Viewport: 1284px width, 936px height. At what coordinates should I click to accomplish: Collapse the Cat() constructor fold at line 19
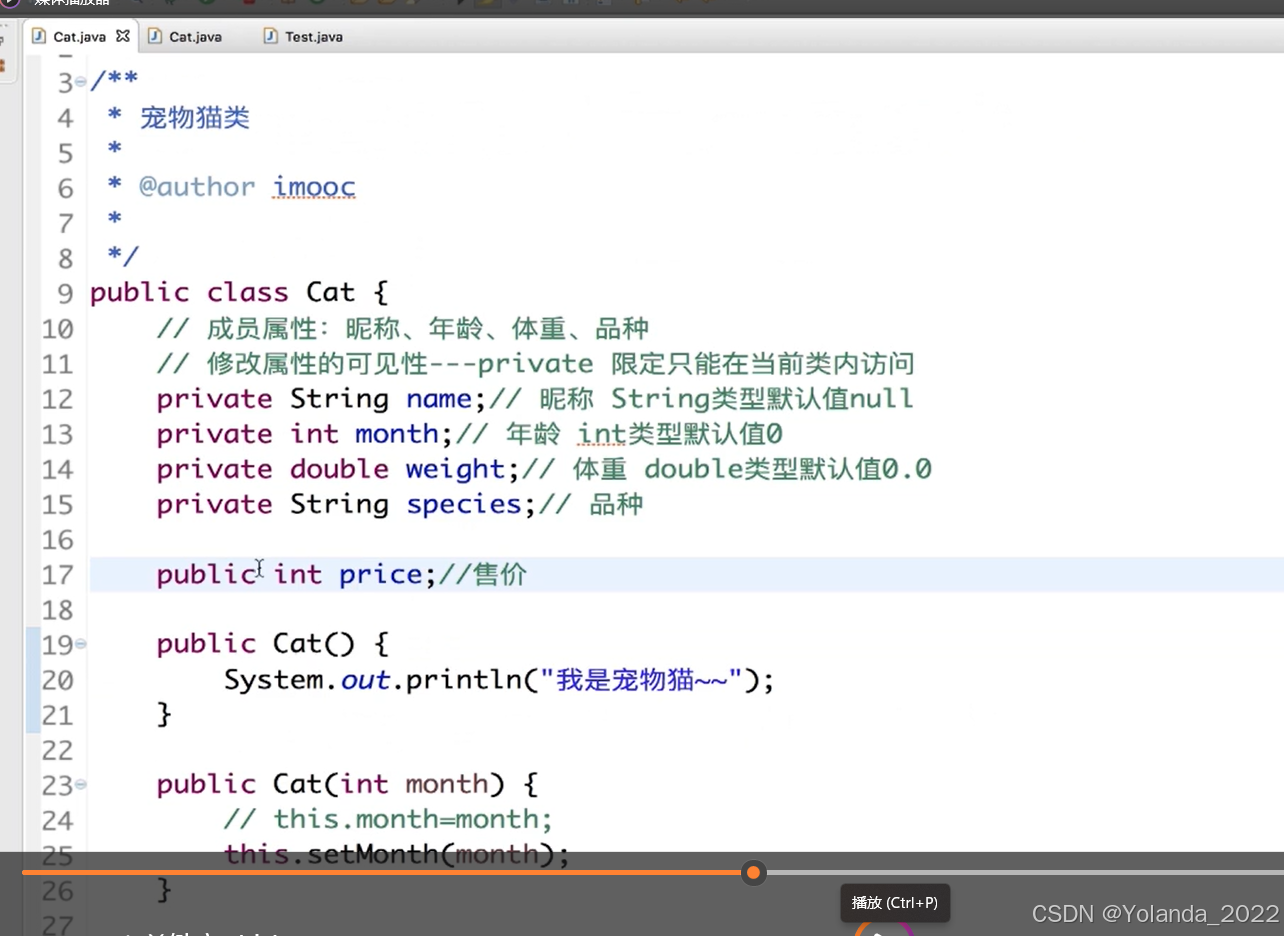[x=81, y=644]
